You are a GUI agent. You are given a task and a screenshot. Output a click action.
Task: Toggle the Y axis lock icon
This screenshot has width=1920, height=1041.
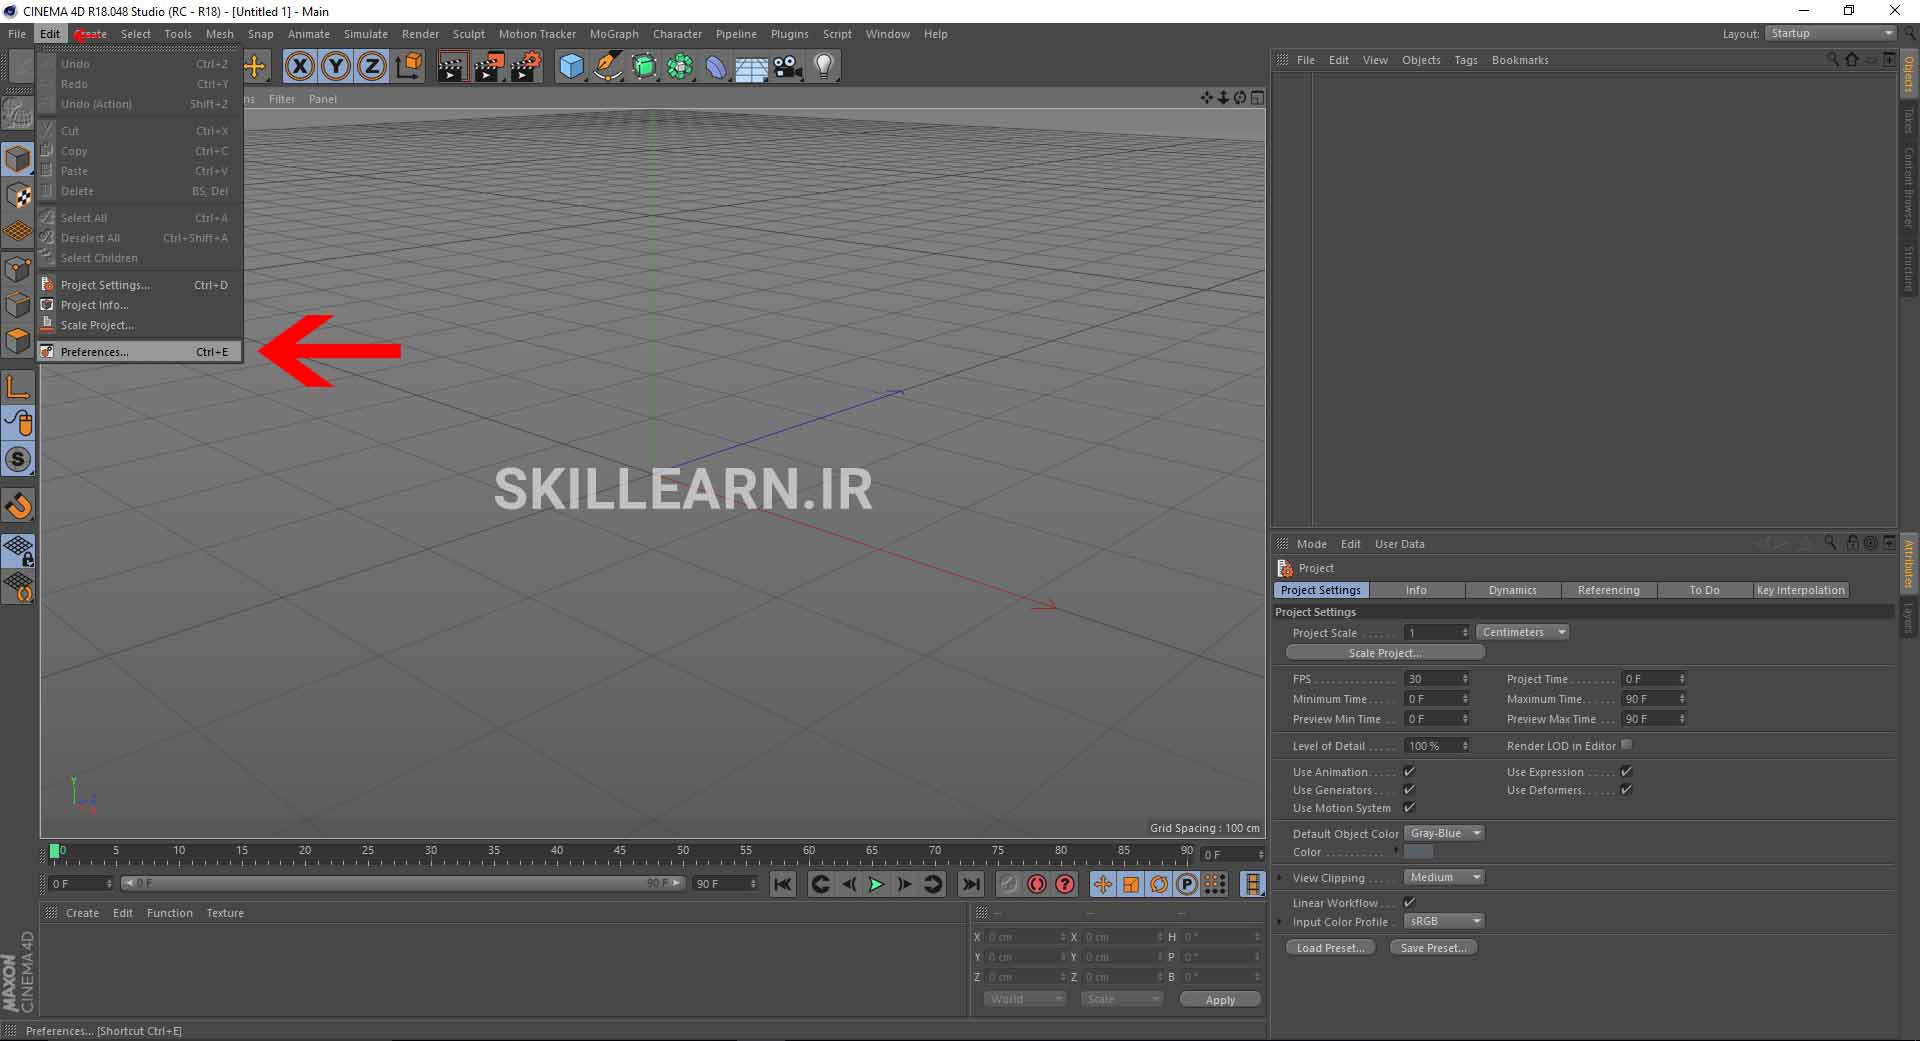coord(336,67)
